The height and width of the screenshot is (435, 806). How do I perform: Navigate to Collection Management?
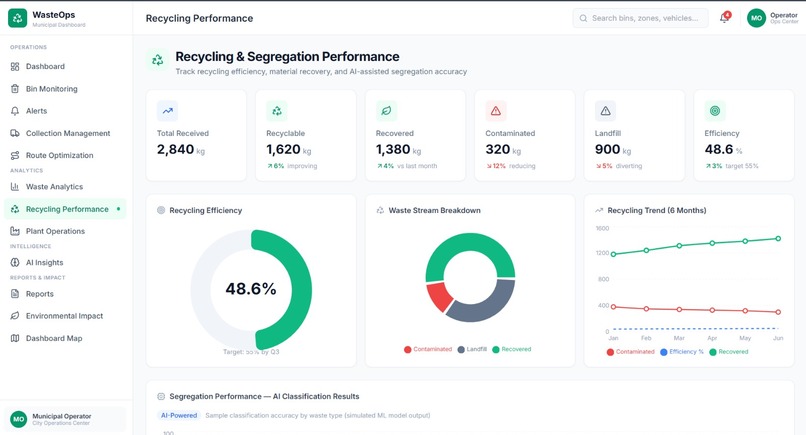tap(65, 133)
